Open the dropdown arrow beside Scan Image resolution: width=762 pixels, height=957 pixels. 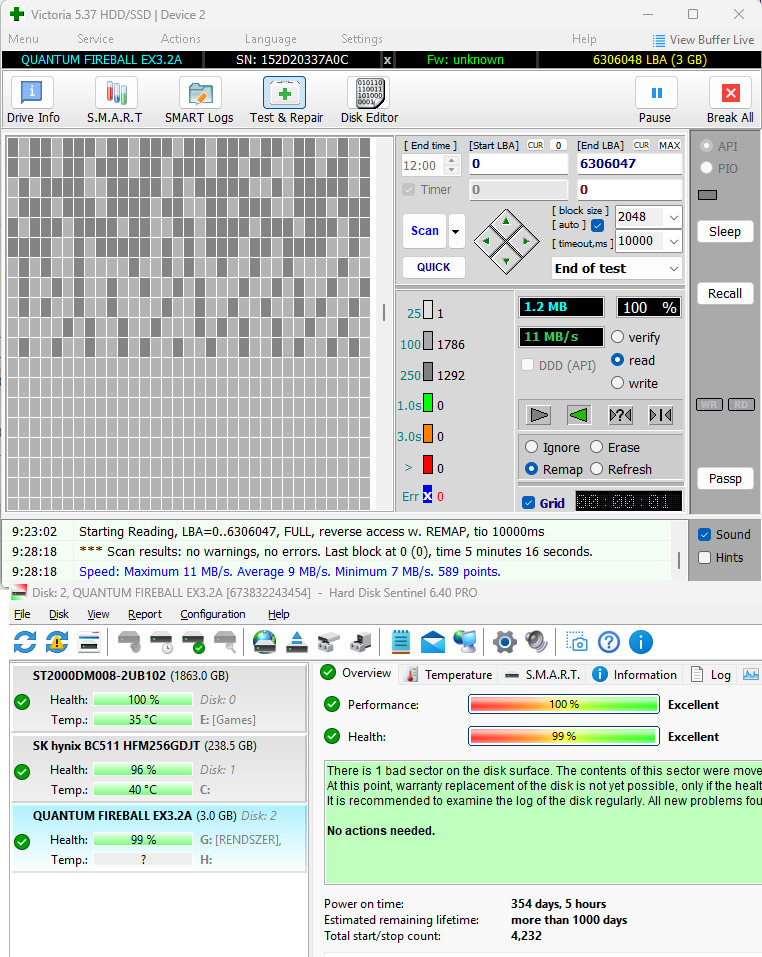tap(456, 231)
